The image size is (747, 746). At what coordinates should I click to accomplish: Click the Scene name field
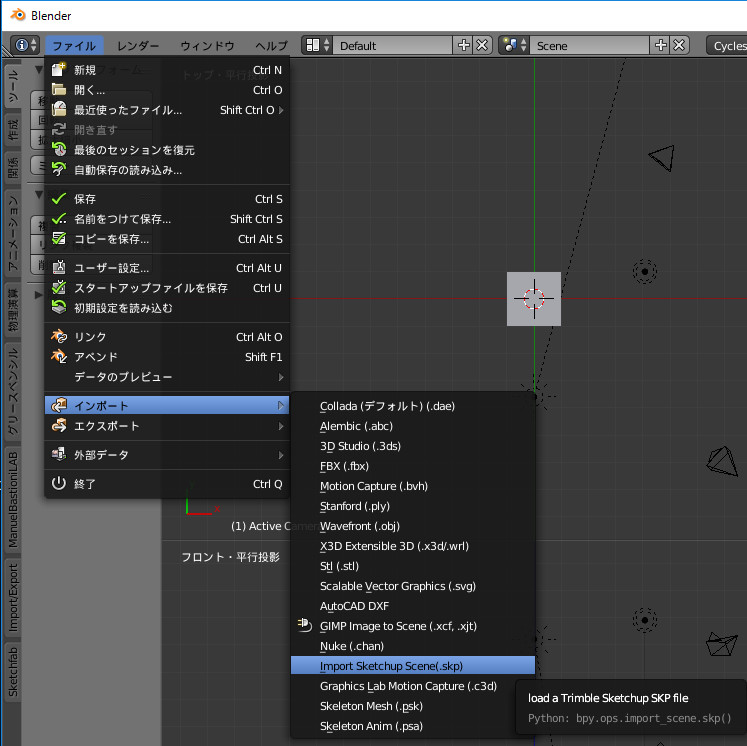pos(590,45)
